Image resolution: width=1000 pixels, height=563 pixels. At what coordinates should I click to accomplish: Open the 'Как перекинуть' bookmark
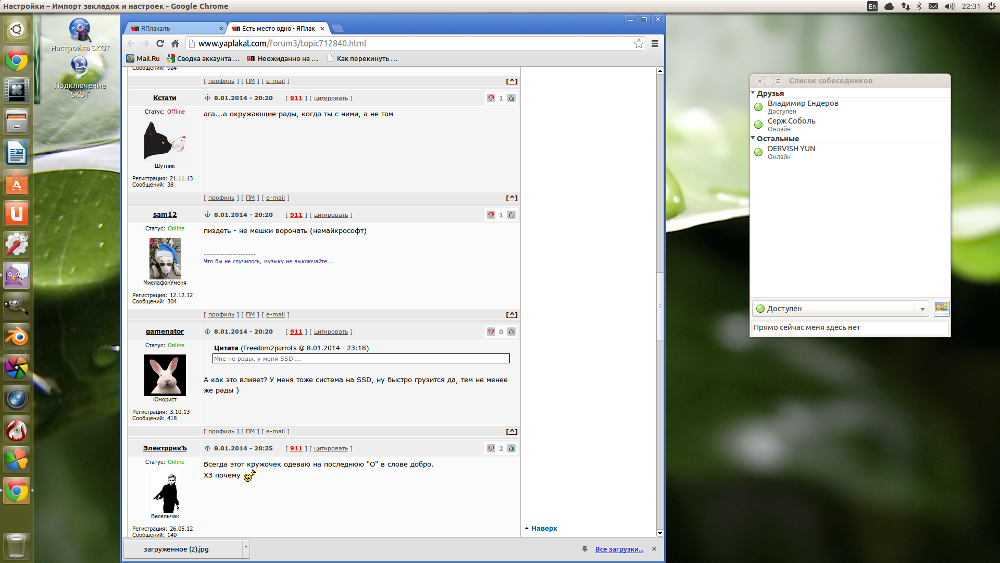click(362, 59)
